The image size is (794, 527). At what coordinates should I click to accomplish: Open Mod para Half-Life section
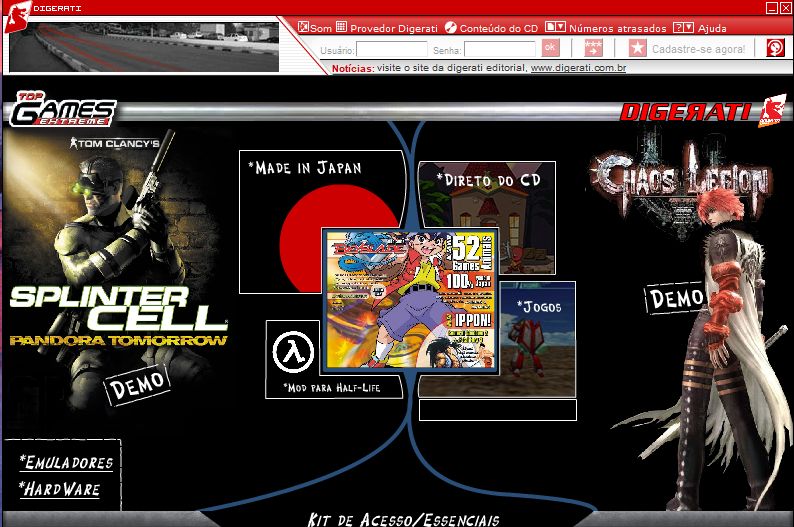(331, 388)
